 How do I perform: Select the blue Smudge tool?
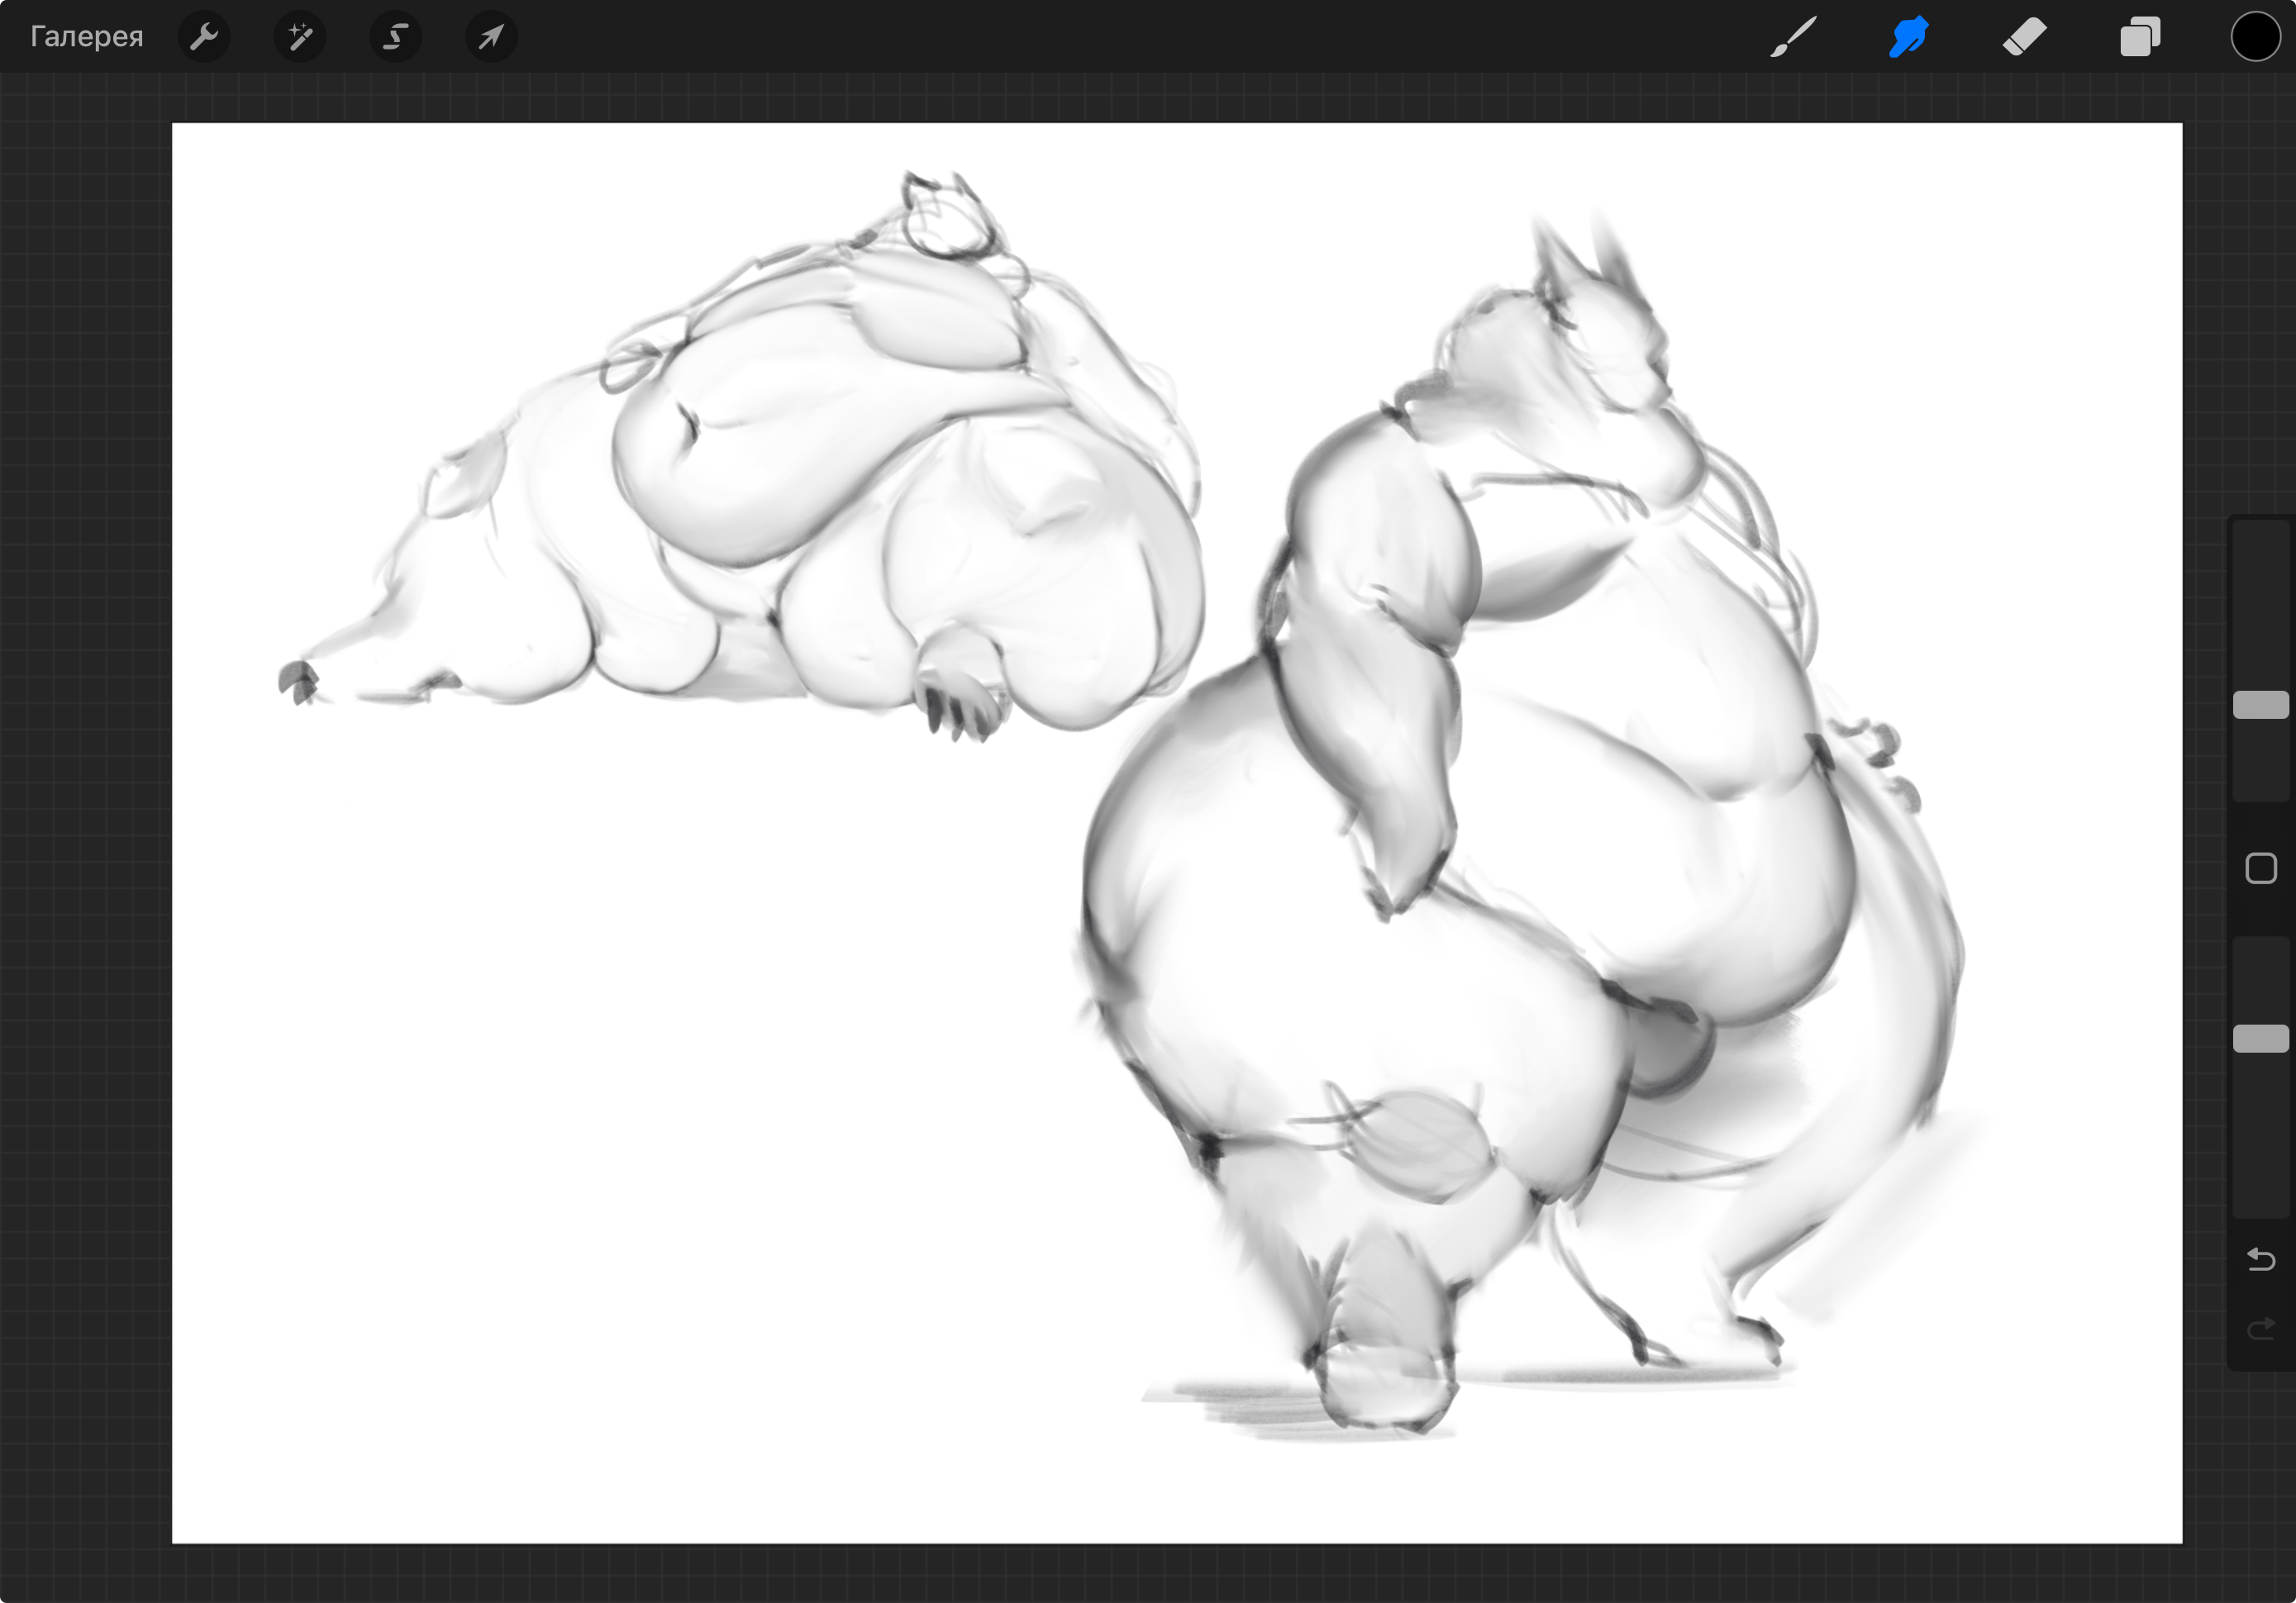click(1909, 37)
